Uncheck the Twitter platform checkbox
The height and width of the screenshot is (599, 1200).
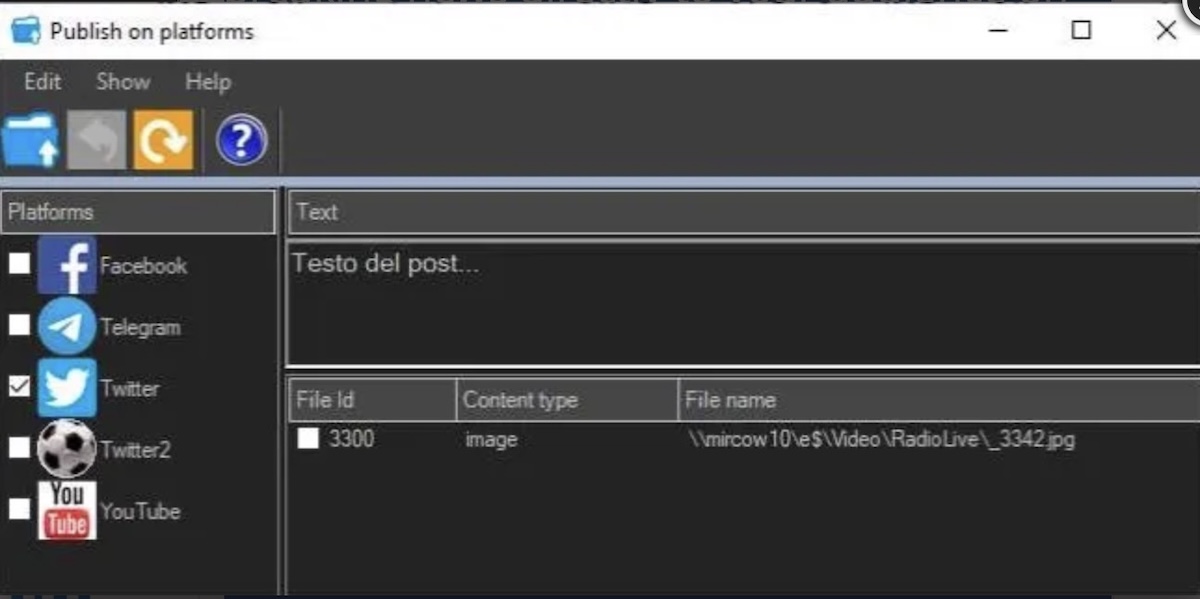click(19, 387)
